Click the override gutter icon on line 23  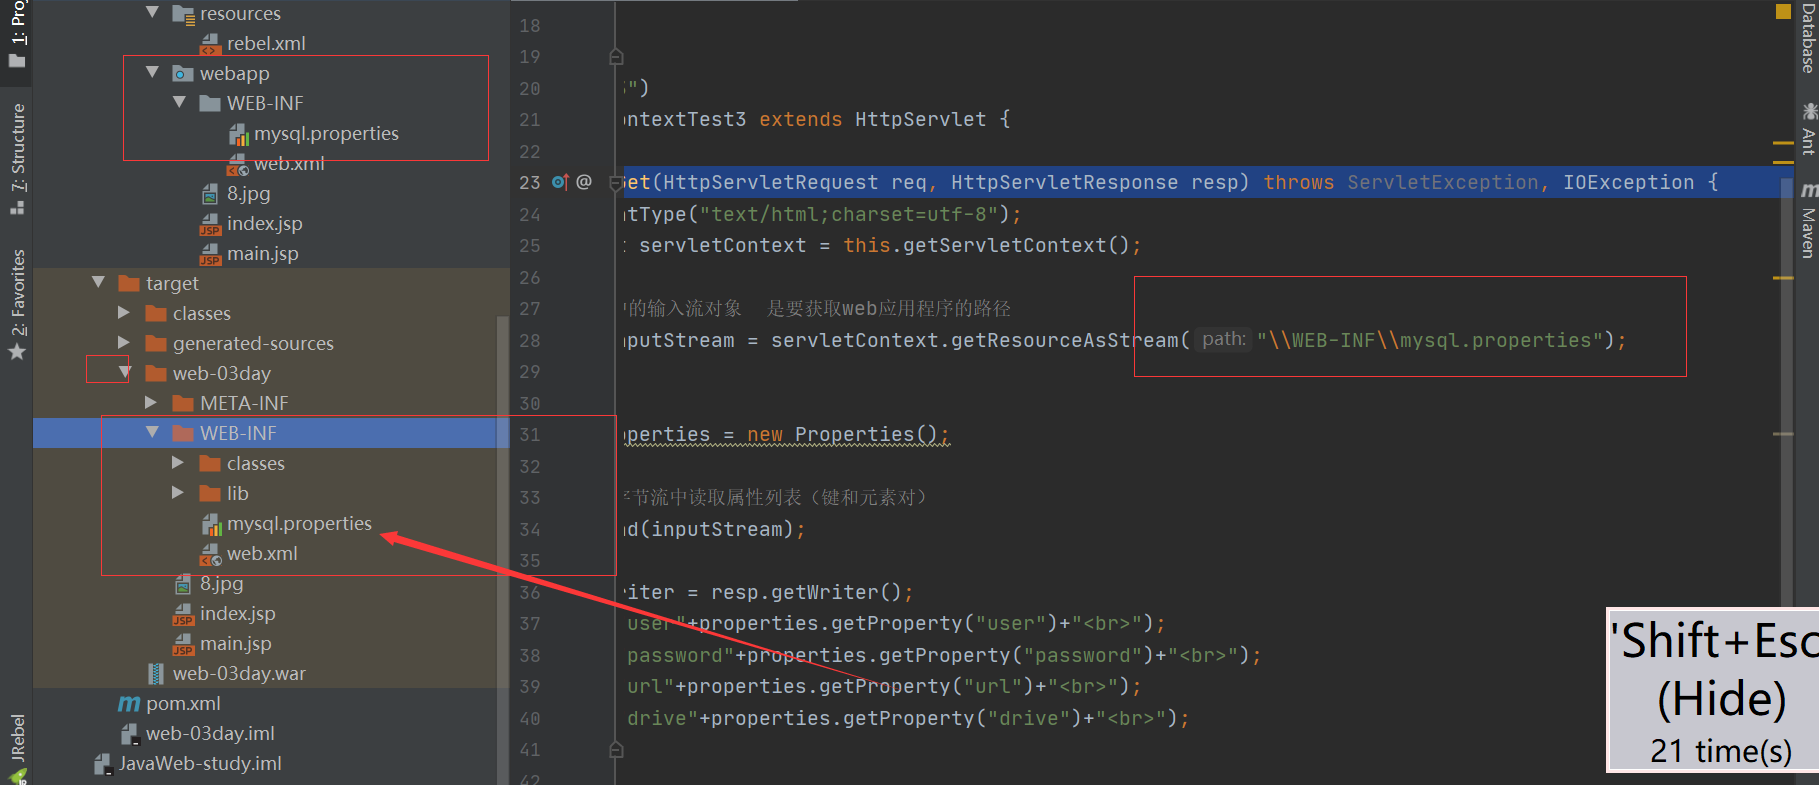coord(560,182)
